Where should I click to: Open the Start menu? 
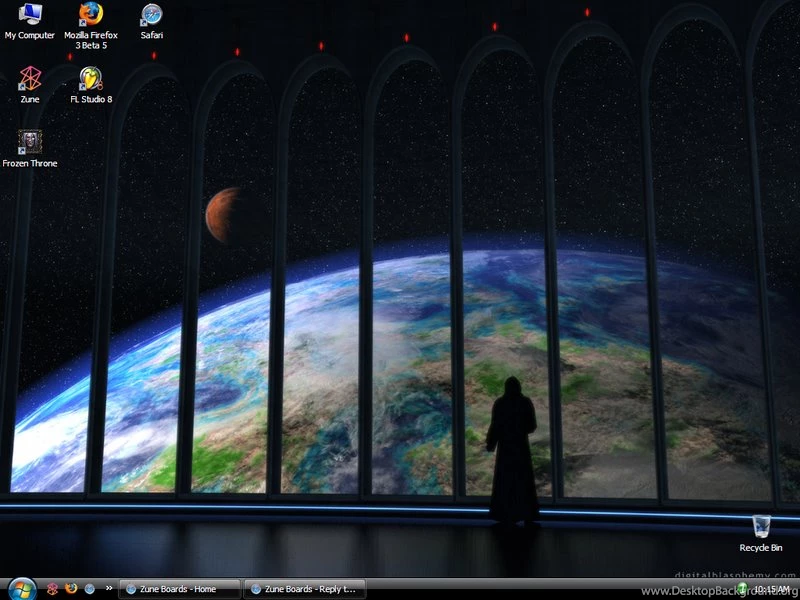pos(20,589)
